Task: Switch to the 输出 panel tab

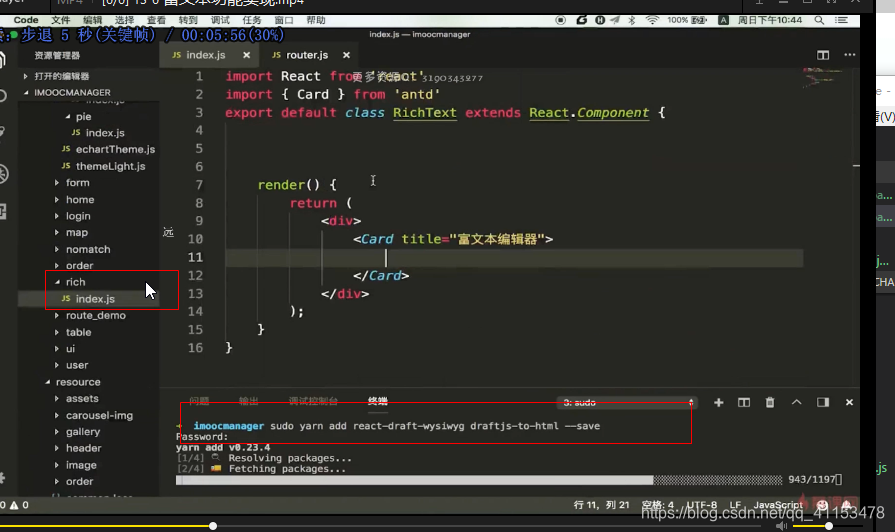Action: [248, 401]
